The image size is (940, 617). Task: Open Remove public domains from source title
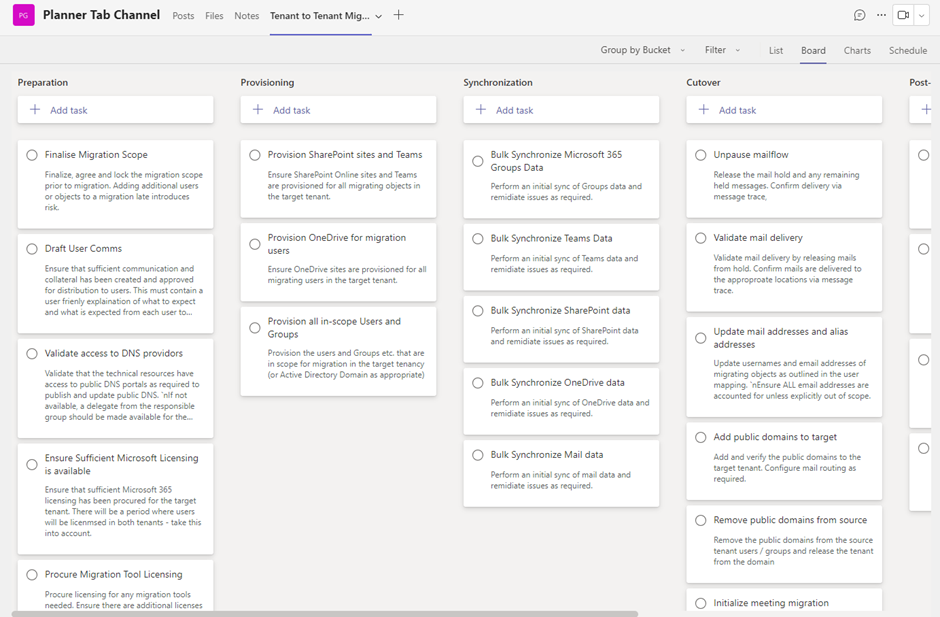[790, 520]
